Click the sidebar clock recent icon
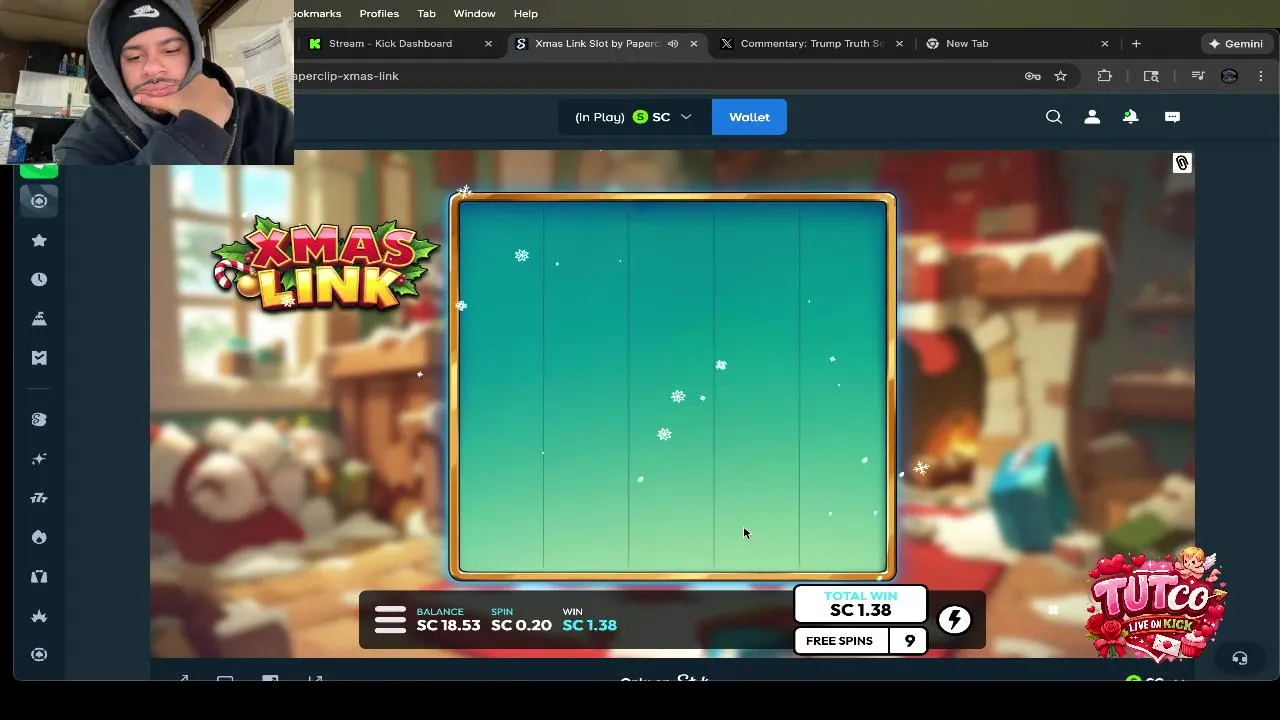1280x720 pixels. [x=39, y=279]
